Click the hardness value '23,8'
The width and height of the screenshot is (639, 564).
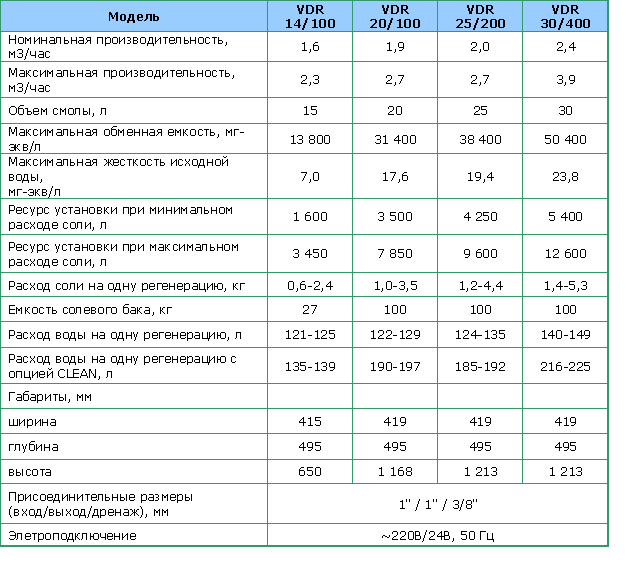point(565,176)
